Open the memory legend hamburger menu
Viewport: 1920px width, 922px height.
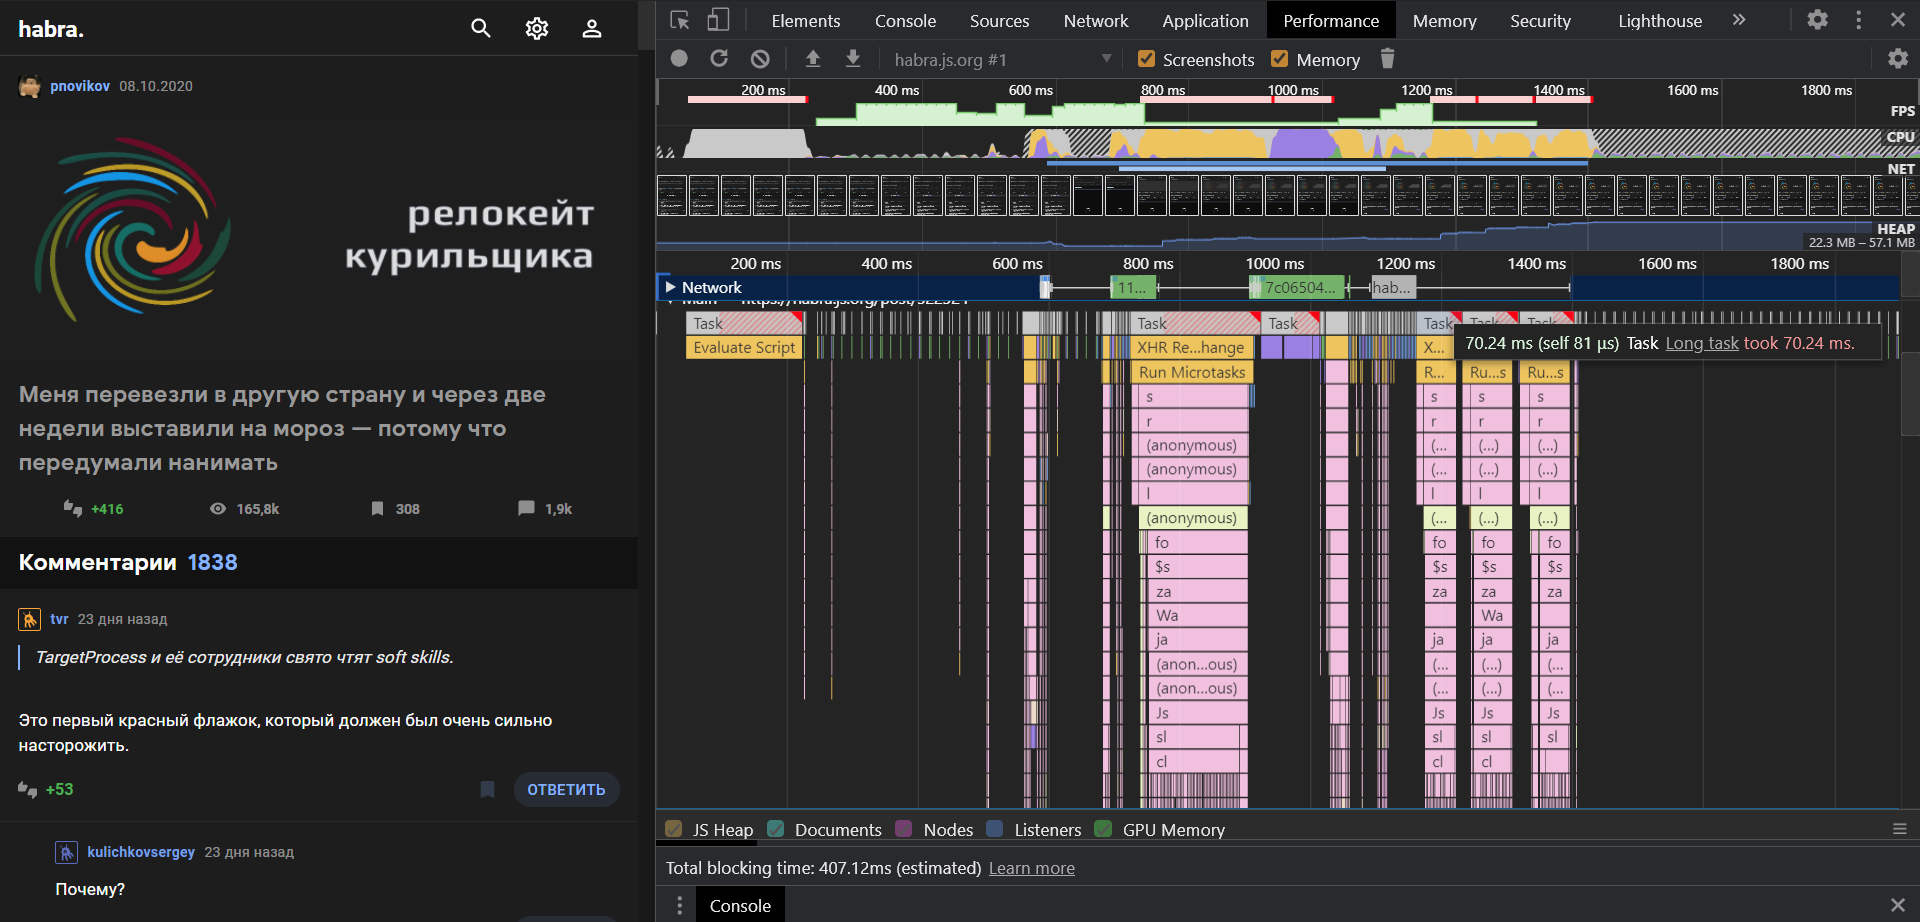1899,829
